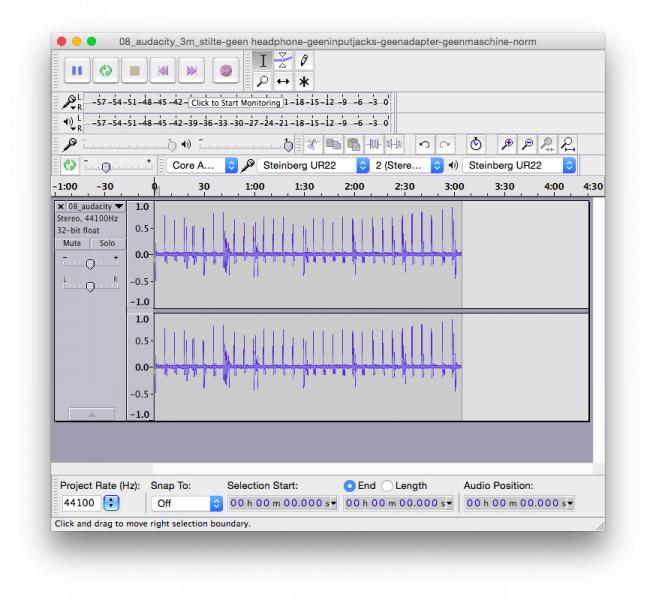Select the Length radio button

[387, 486]
